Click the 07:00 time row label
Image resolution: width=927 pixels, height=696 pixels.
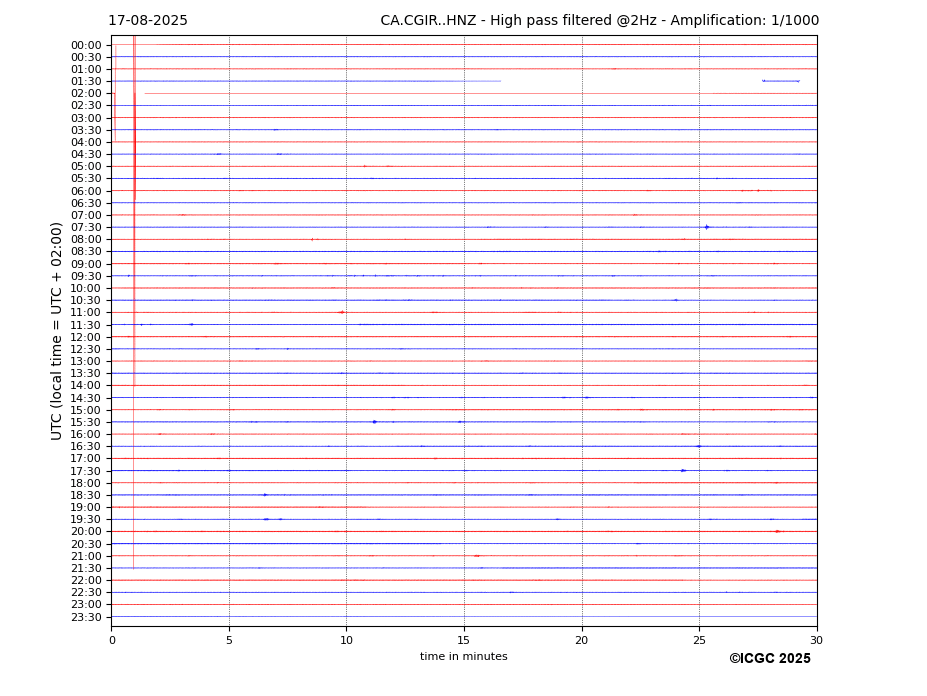pos(86,215)
